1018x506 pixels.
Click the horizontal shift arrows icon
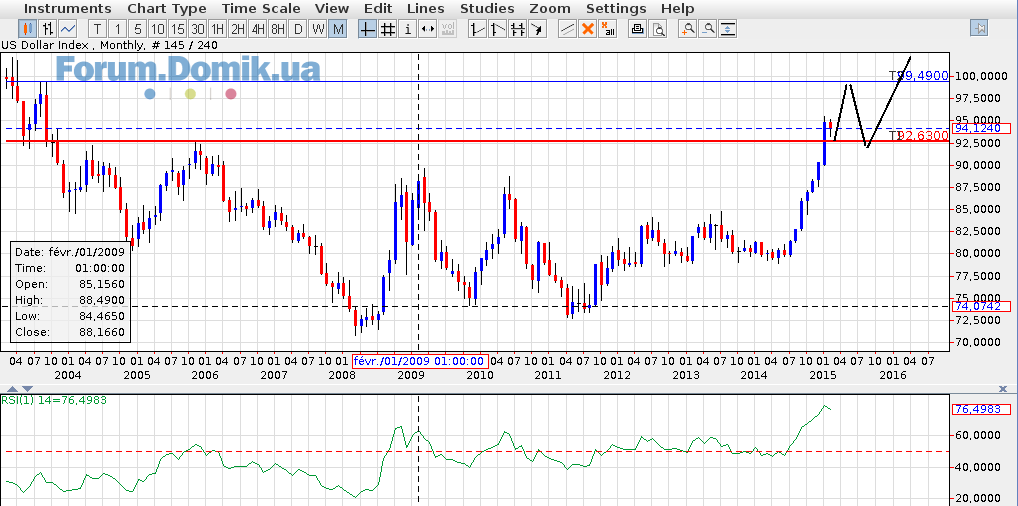pyautogui.click(x=428, y=29)
